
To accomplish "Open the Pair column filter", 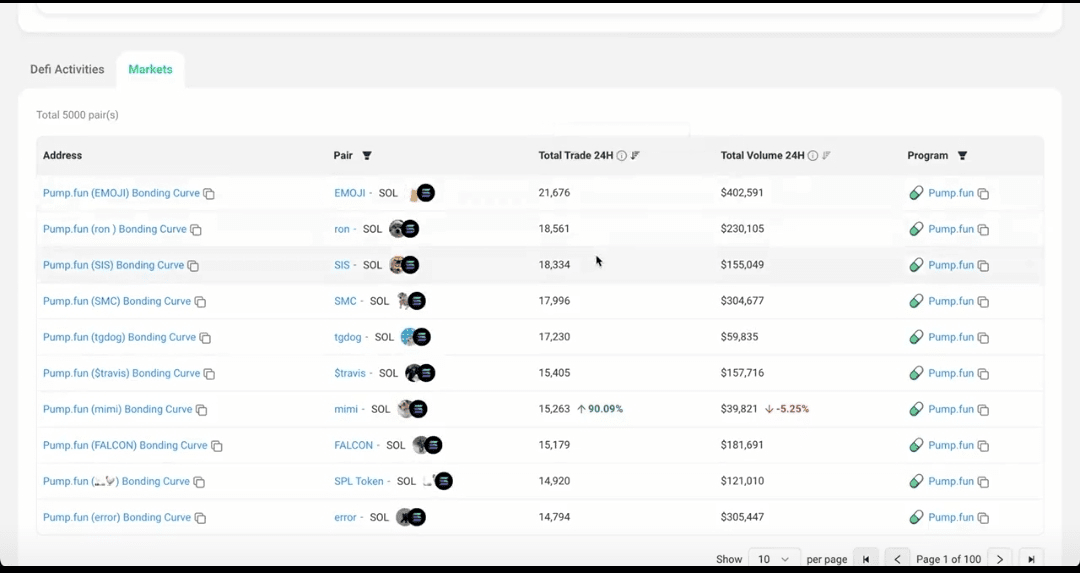I will point(366,156).
